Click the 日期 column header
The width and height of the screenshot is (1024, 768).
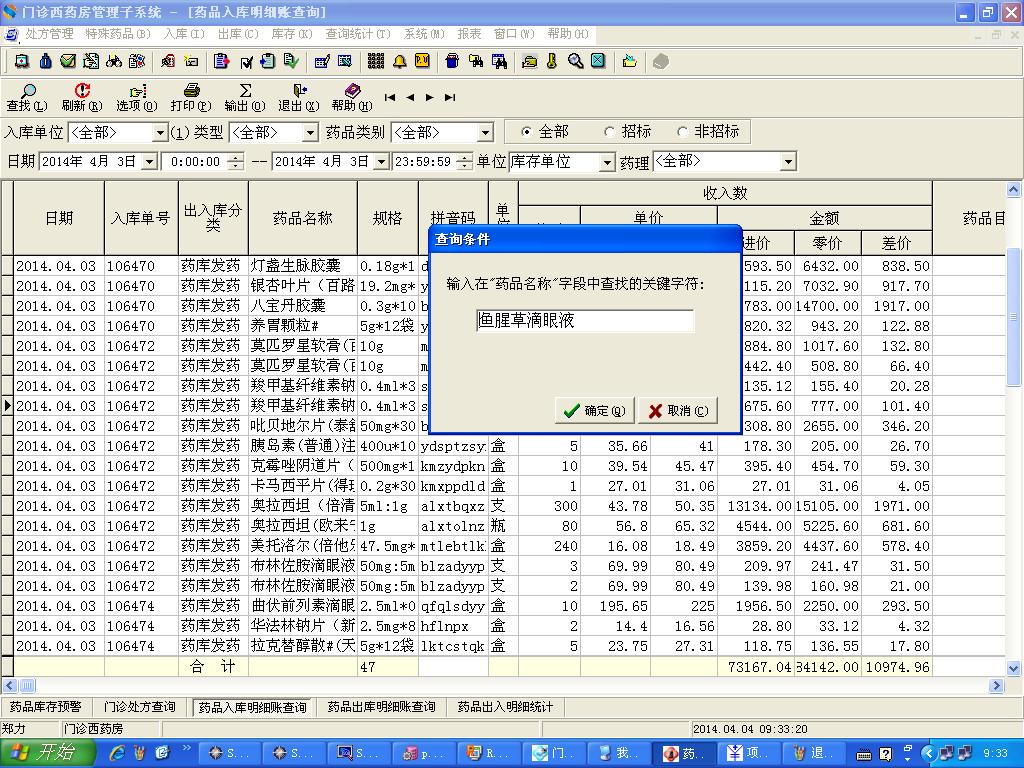click(59, 218)
